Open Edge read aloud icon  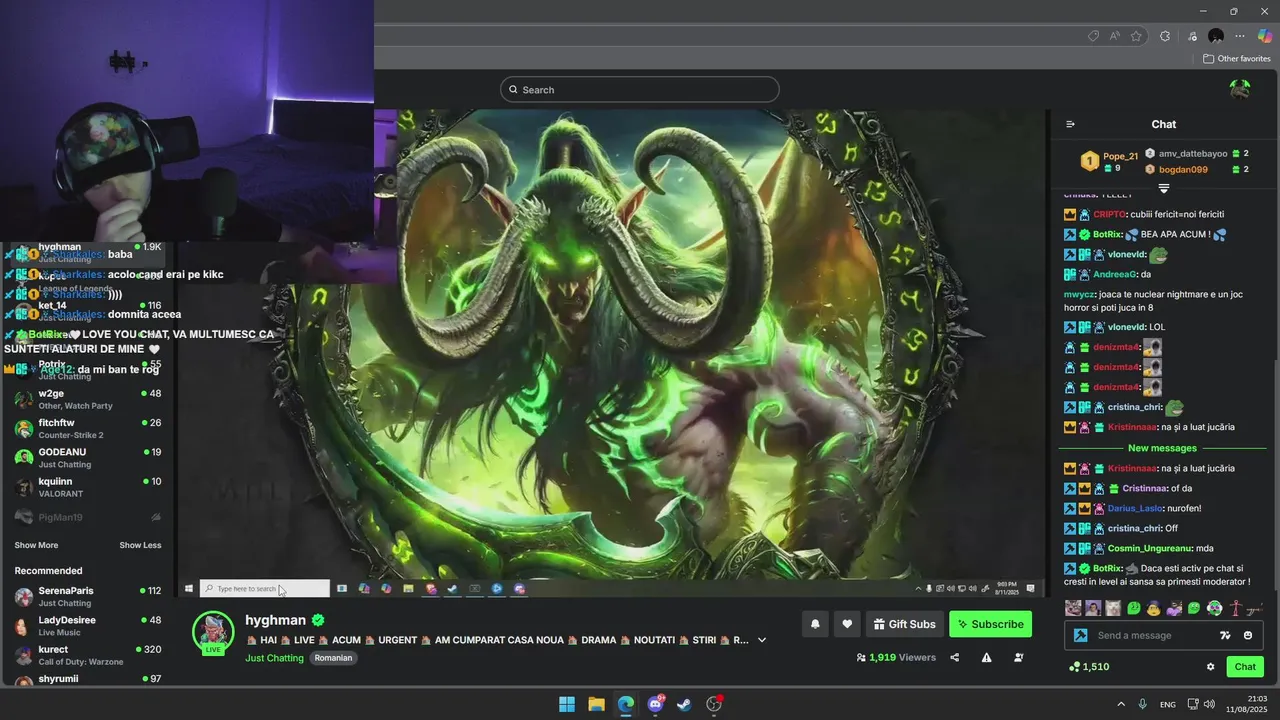click(1115, 36)
